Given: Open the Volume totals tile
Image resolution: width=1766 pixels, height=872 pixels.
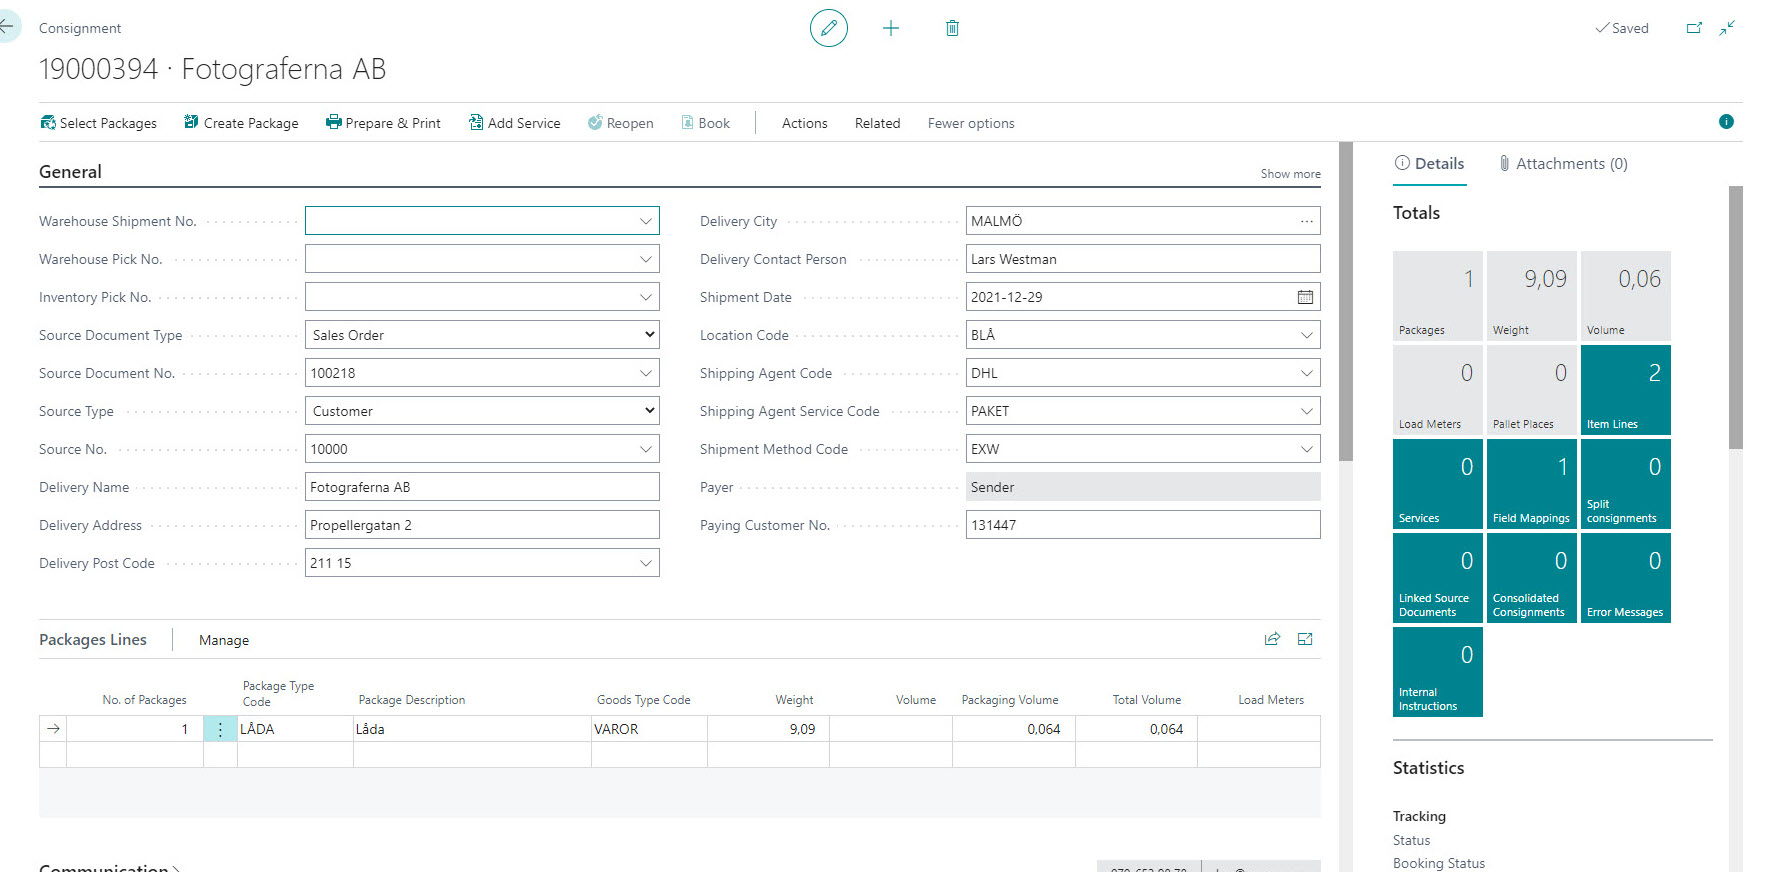Looking at the screenshot, I should tap(1625, 295).
